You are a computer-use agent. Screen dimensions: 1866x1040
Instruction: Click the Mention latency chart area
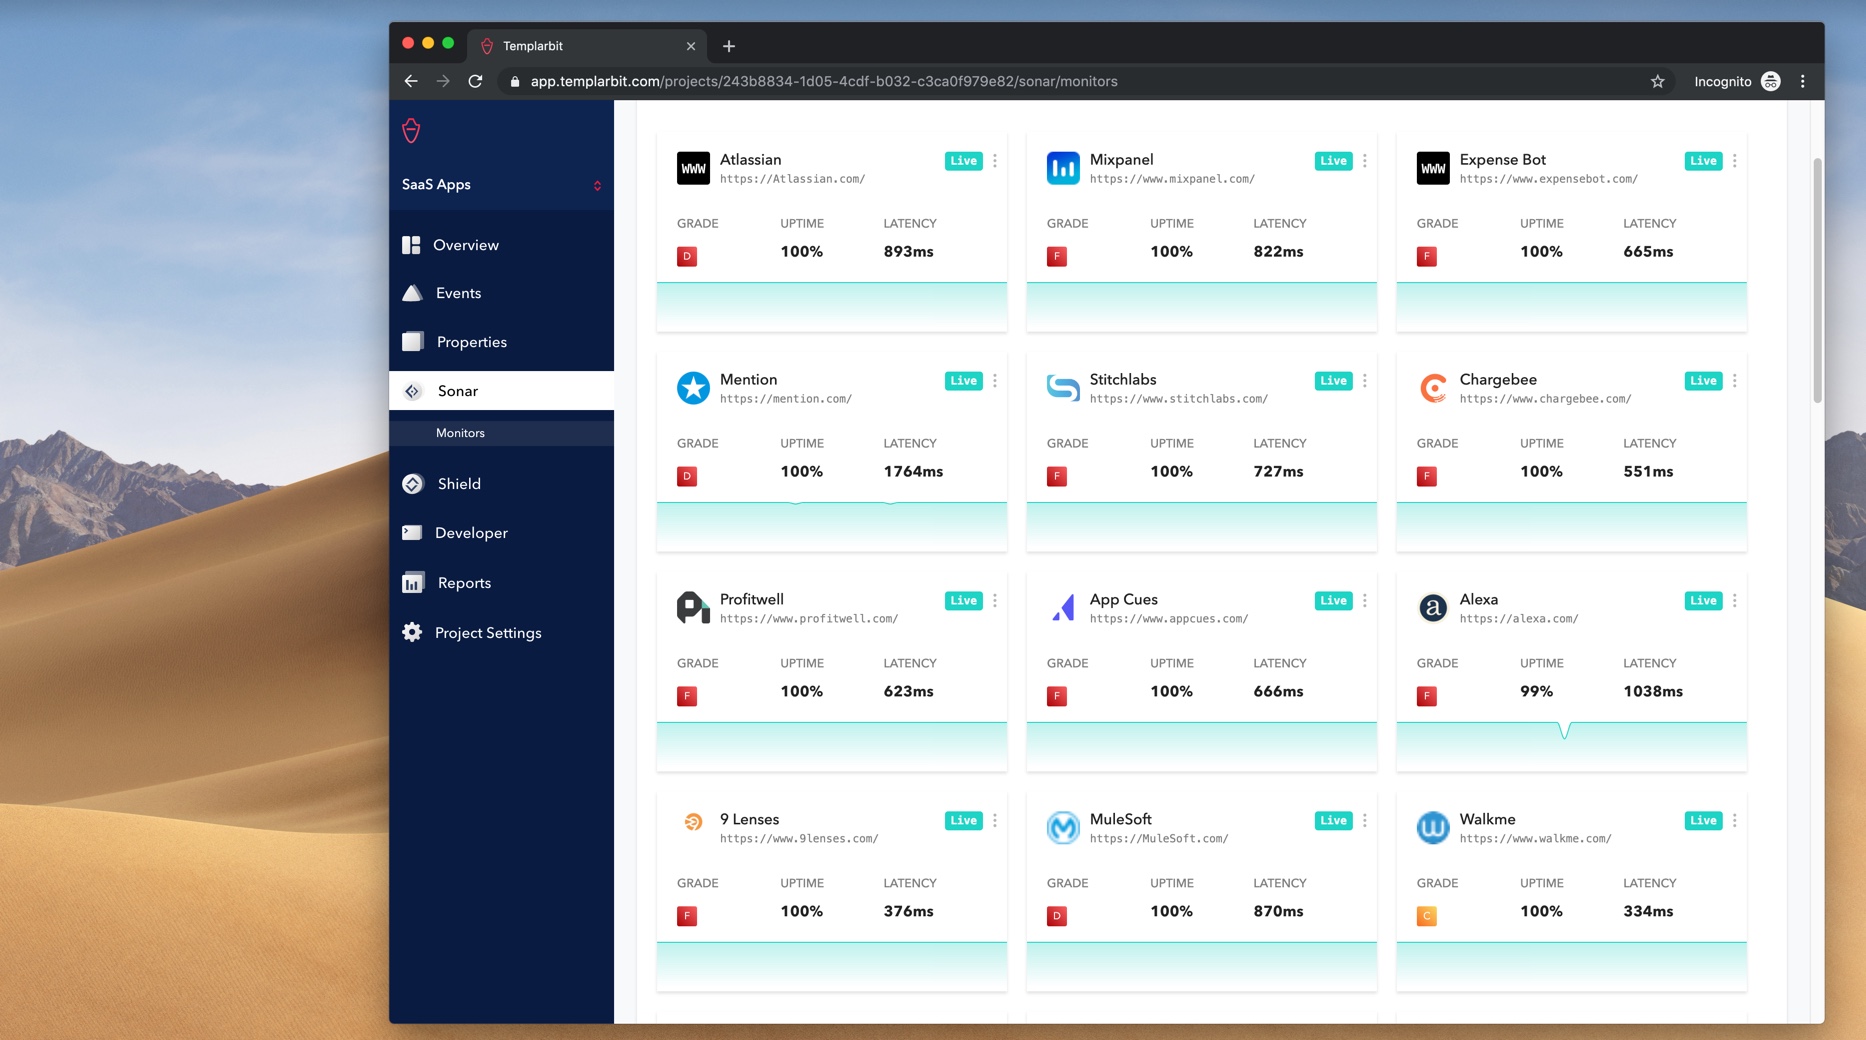[x=831, y=526]
